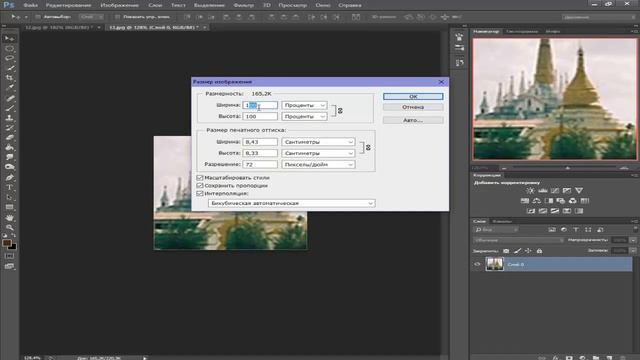Select the Horizontal Type tool
The height and width of the screenshot is (360, 640).
point(9,187)
